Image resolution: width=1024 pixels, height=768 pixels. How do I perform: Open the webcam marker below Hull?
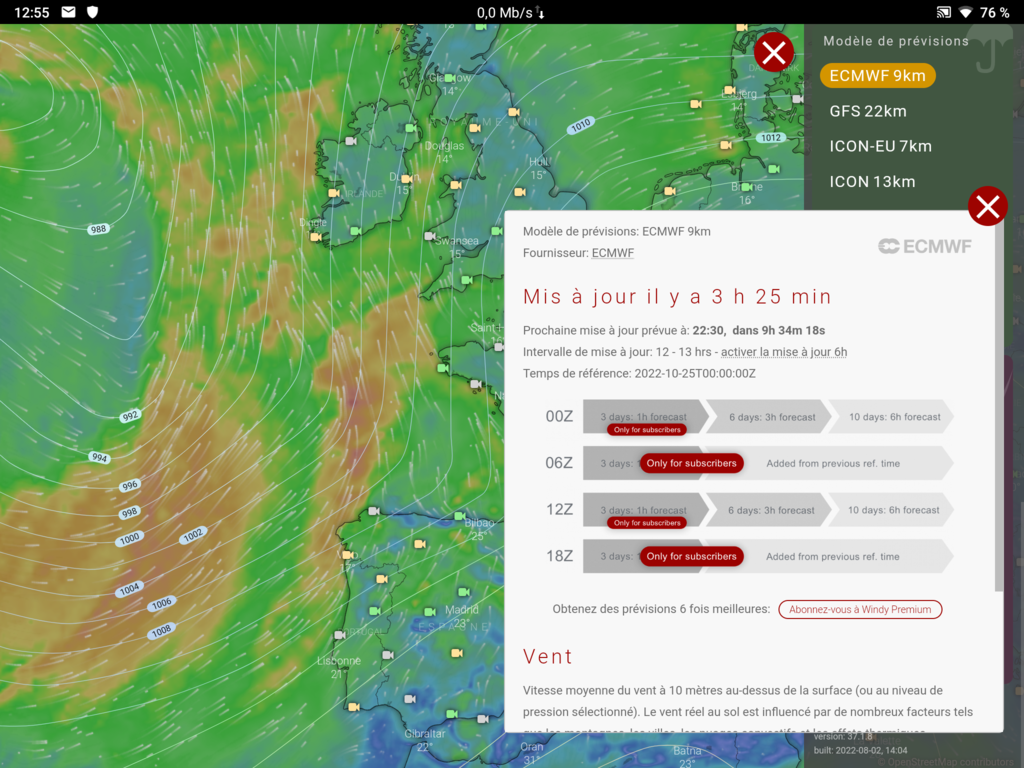pos(520,192)
